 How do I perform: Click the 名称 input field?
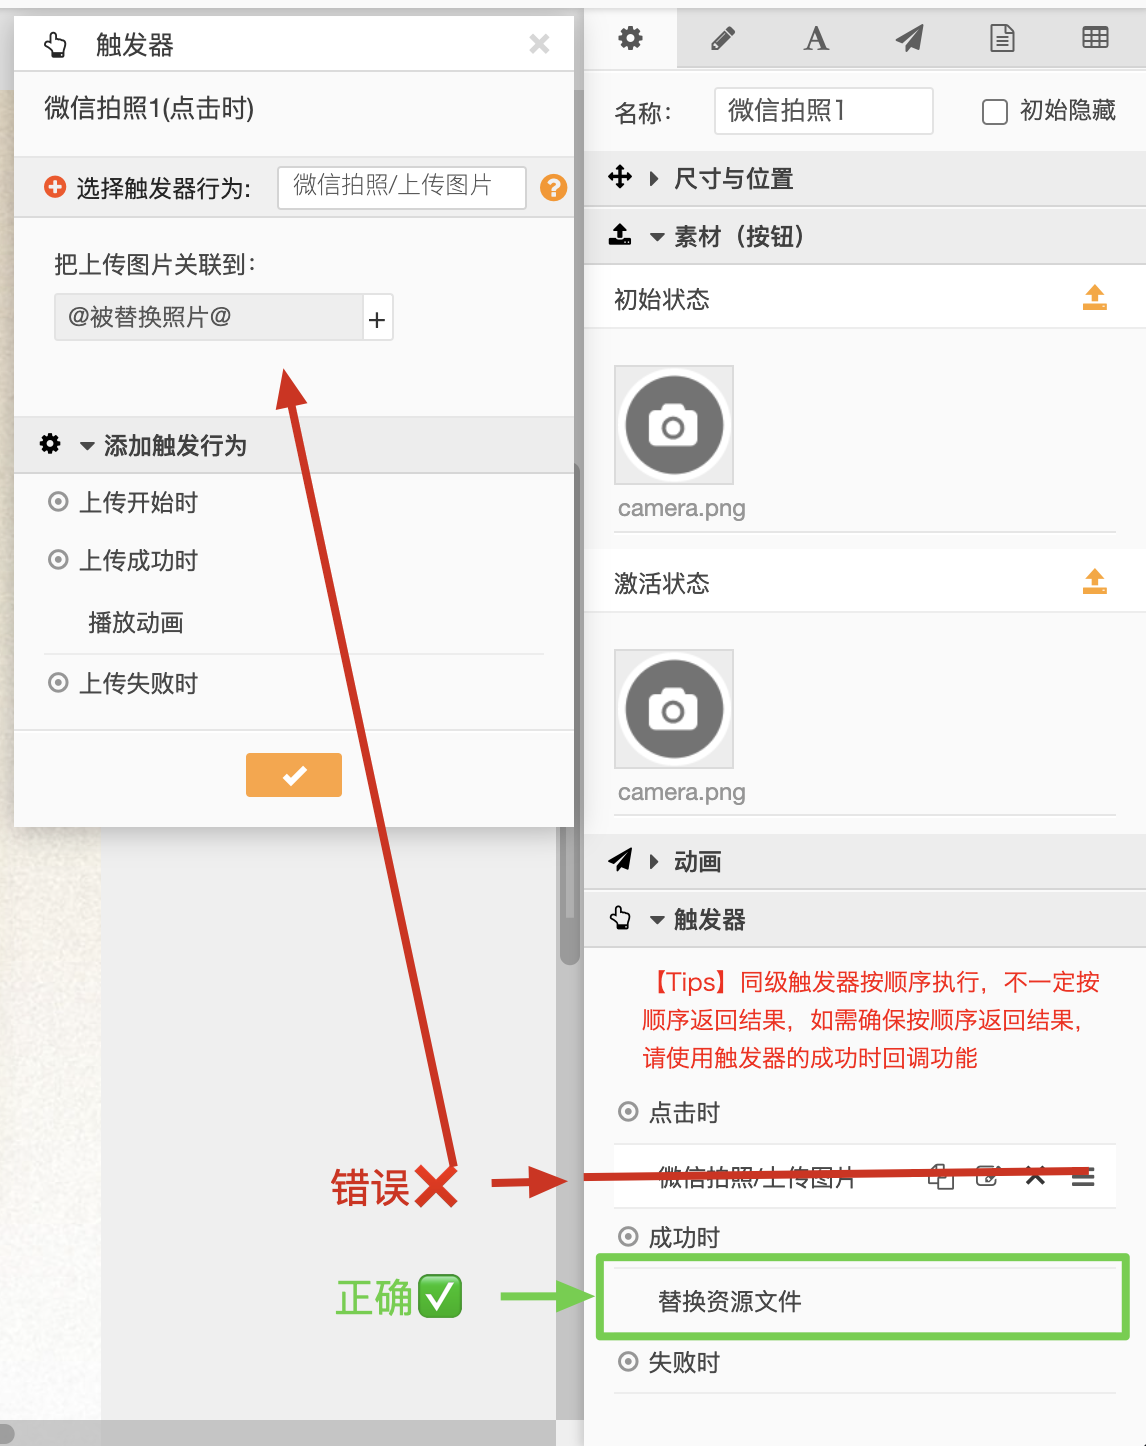coord(823,111)
